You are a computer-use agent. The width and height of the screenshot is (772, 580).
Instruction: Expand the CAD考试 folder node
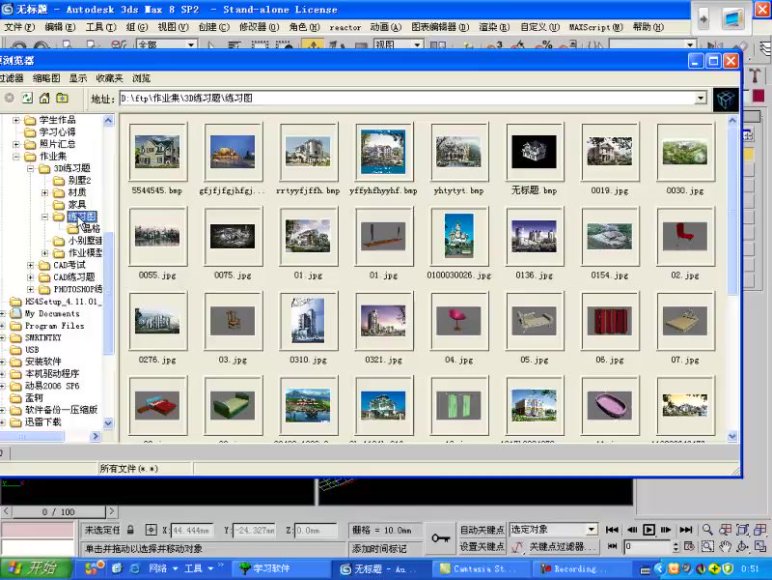pos(31,265)
